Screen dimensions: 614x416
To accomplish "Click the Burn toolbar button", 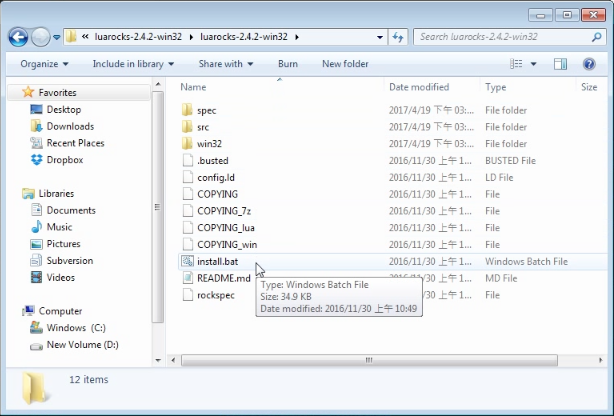I will point(288,64).
